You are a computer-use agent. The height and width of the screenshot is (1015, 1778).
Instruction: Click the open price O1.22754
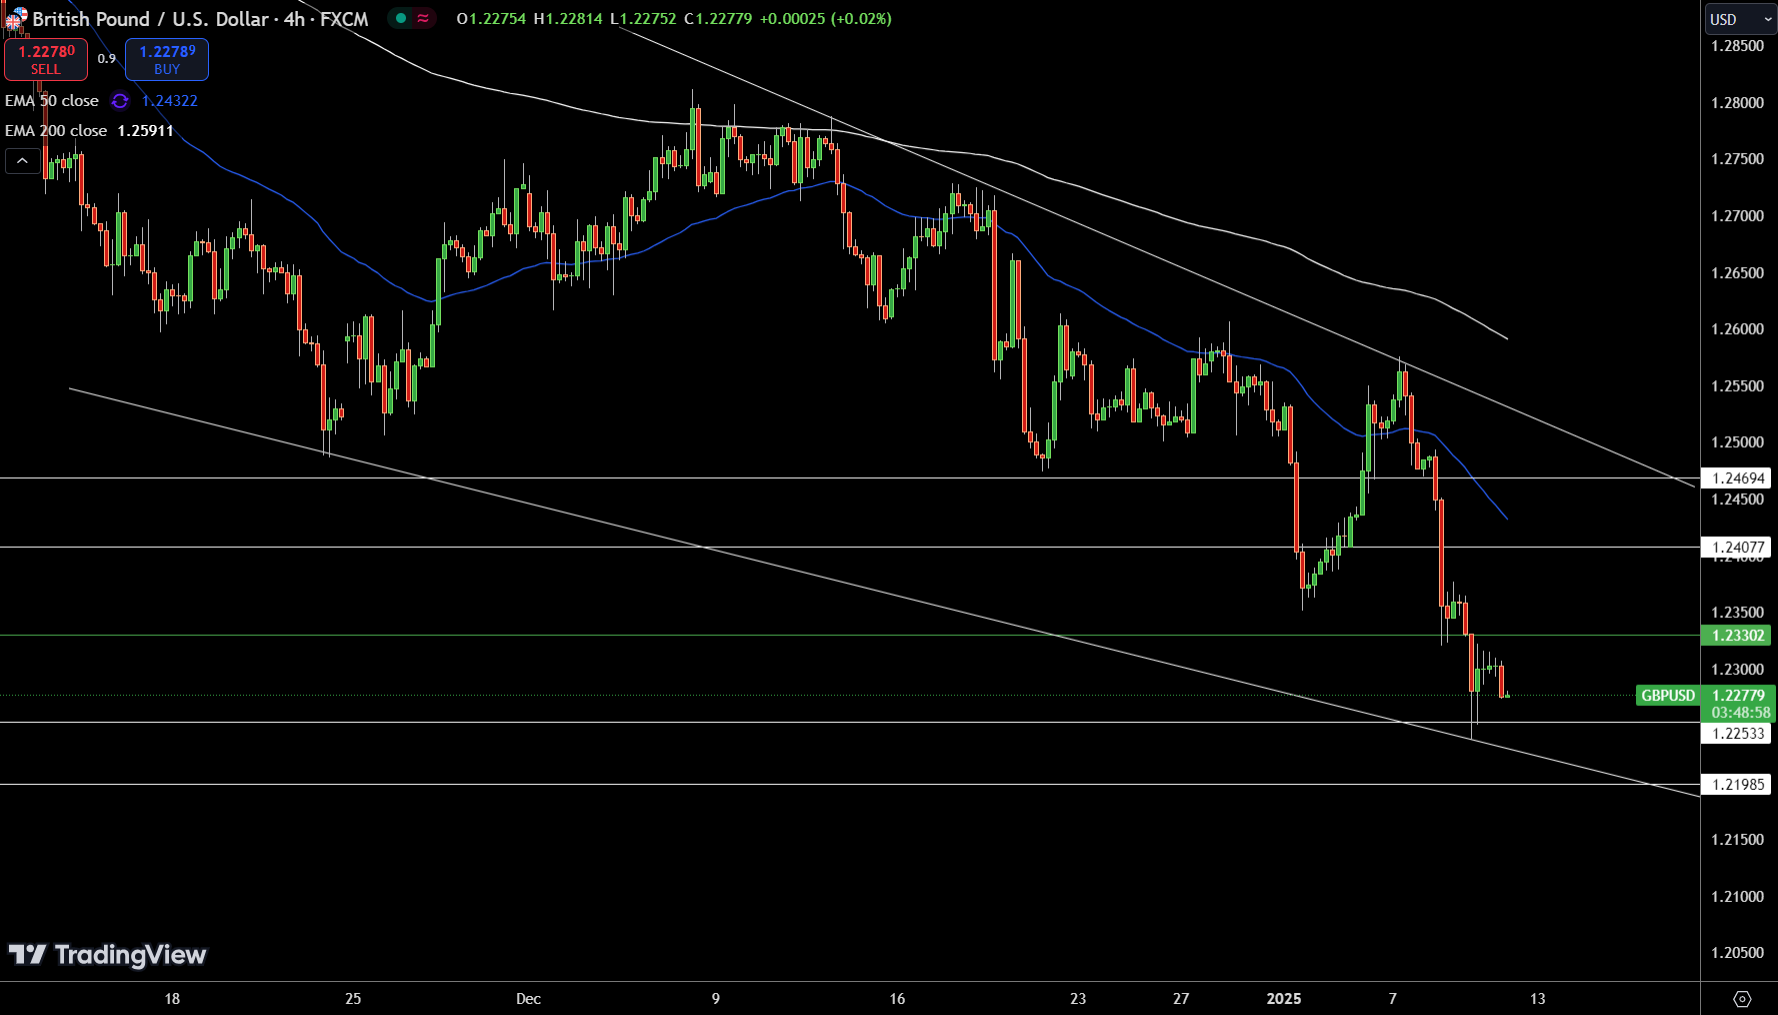point(491,19)
